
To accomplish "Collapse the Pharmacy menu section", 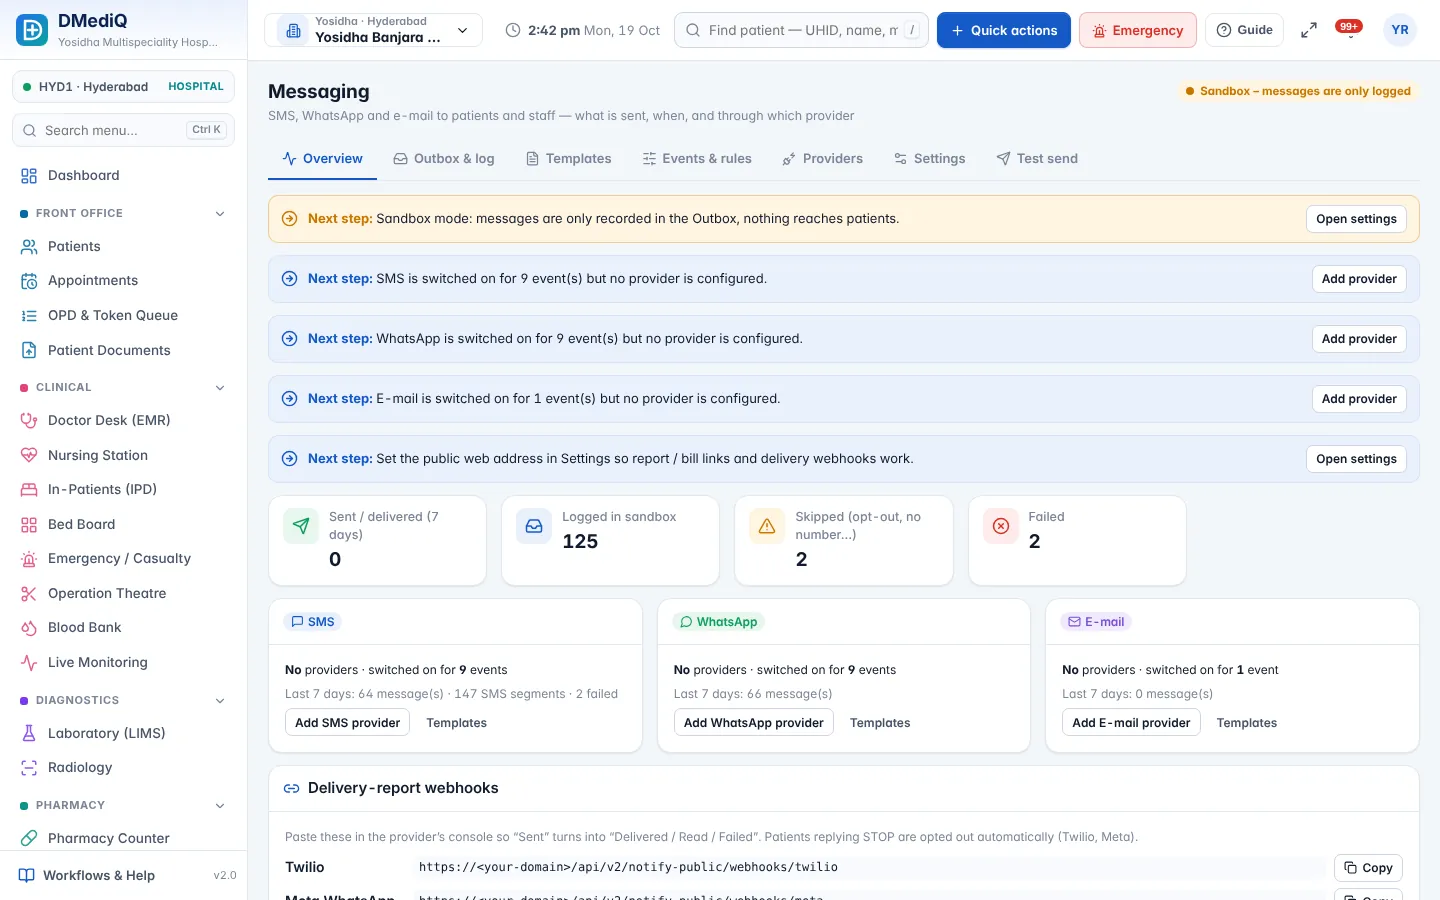I will pos(220,806).
